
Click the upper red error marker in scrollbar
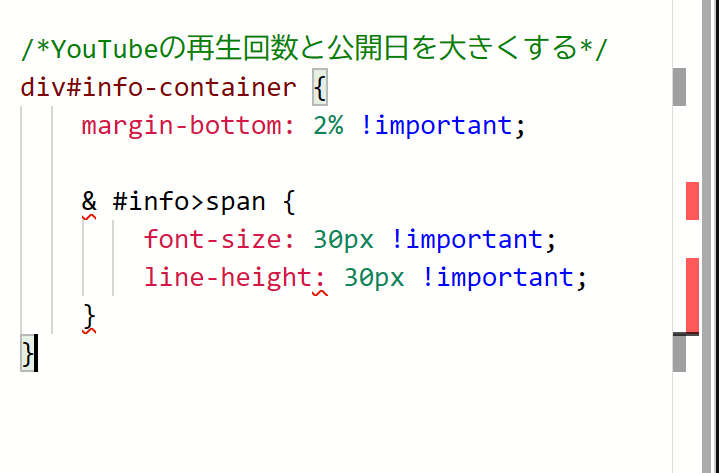692,200
